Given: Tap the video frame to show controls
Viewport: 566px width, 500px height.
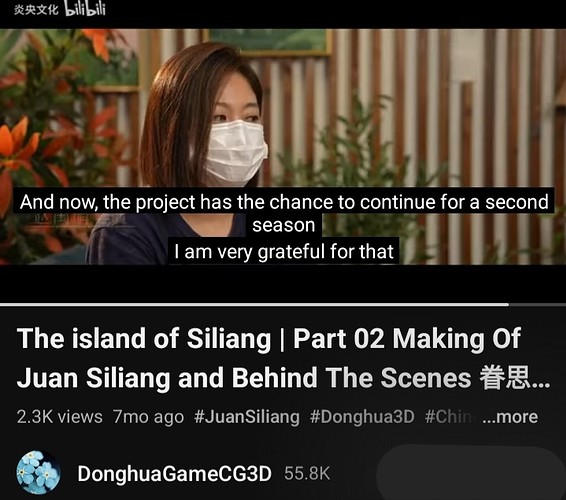Looking at the screenshot, I should [283, 108].
